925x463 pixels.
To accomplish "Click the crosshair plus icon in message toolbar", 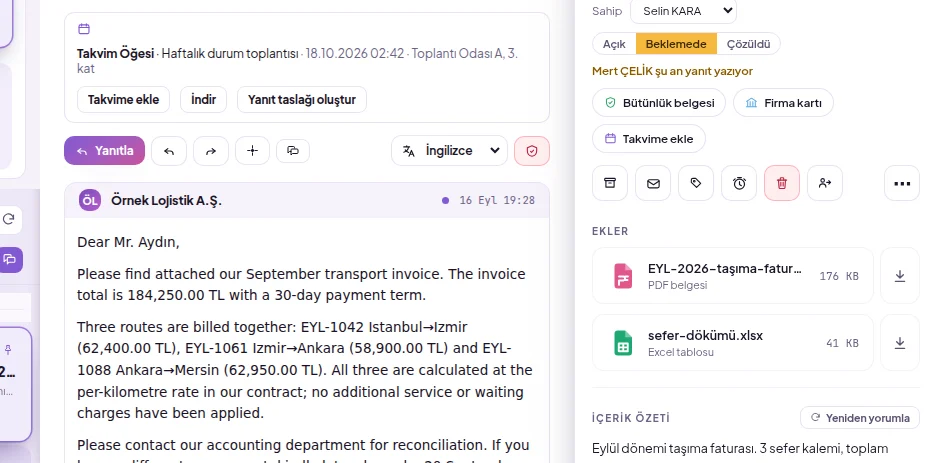I will tap(252, 151).
